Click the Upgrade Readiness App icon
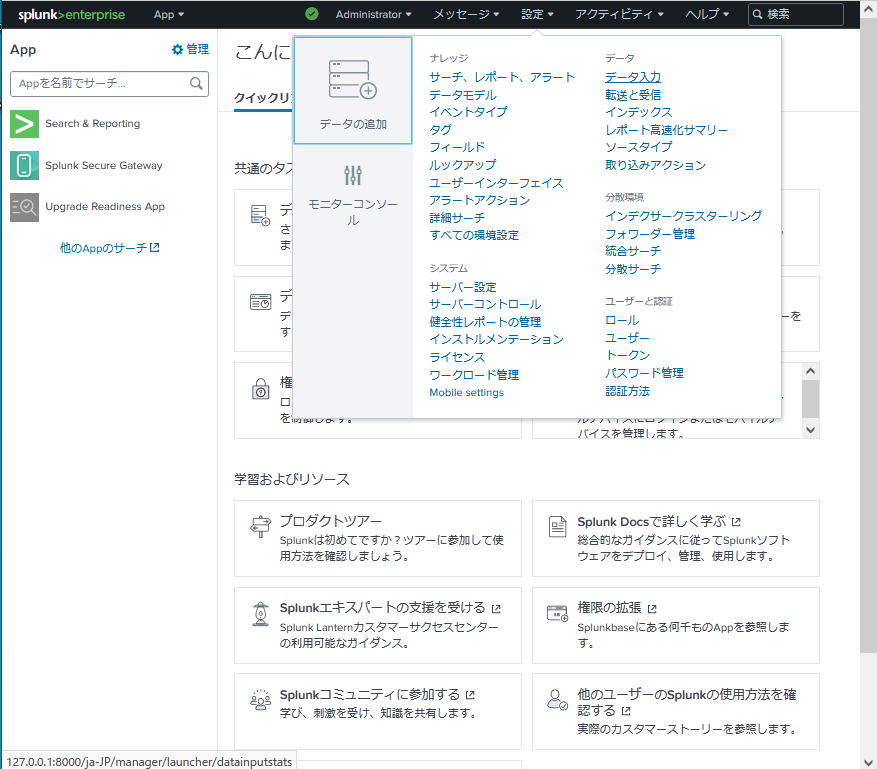The image size is (877, 769). 25,207
